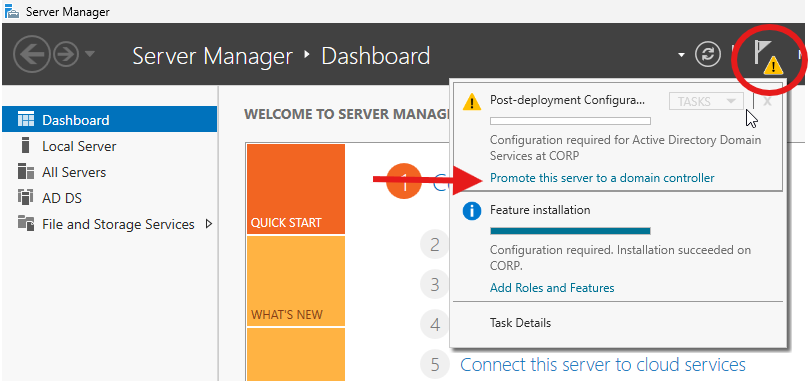Click the Local Server icon
The height and width of the screenshot is (381, 809).
[x=25, y=146]
